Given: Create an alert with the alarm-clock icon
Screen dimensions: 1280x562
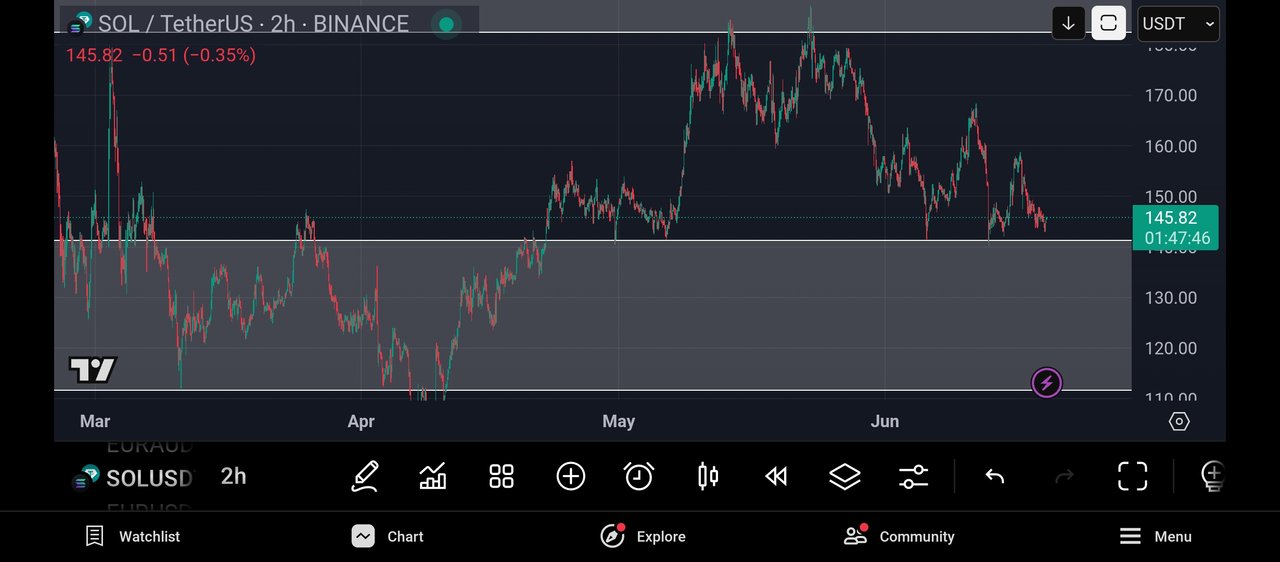Looking at the screenshot, I should pos(639,476).
